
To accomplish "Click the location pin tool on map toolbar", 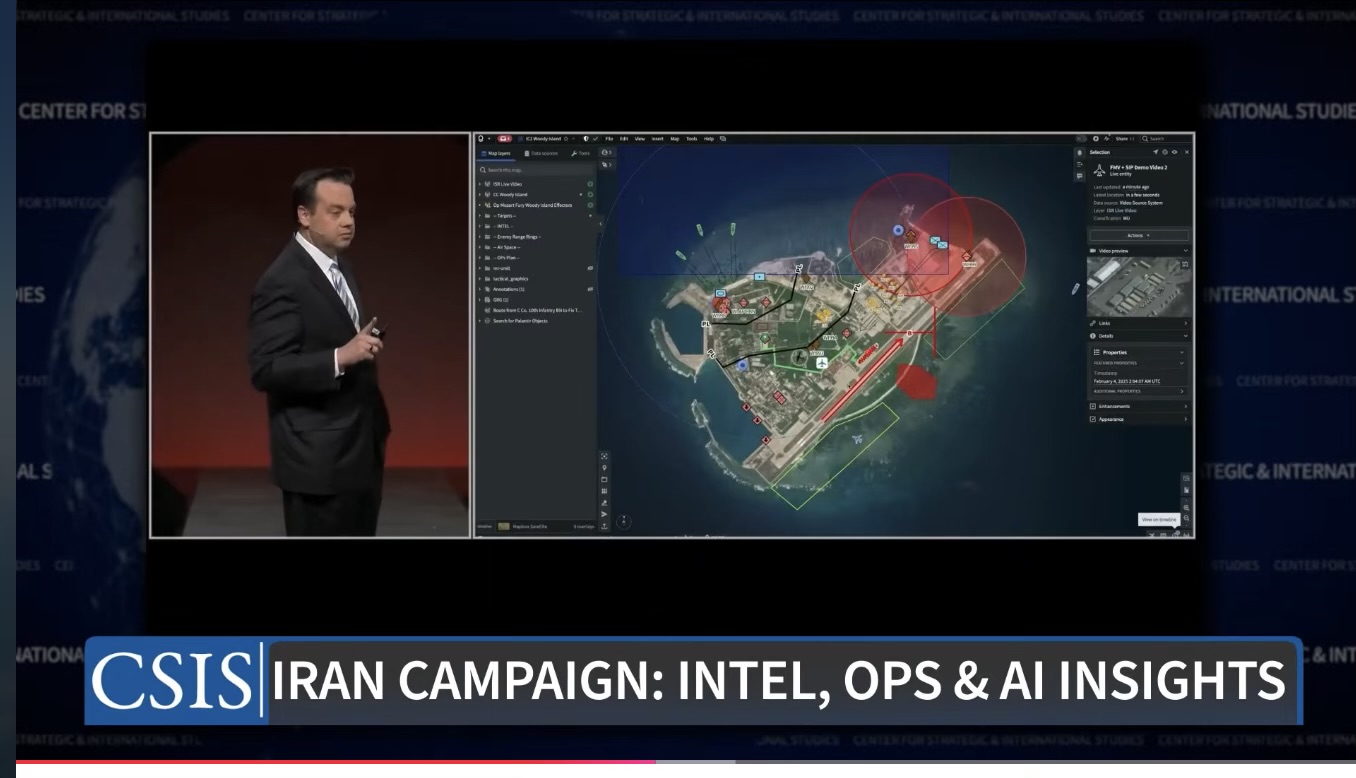I will (604, 467).
